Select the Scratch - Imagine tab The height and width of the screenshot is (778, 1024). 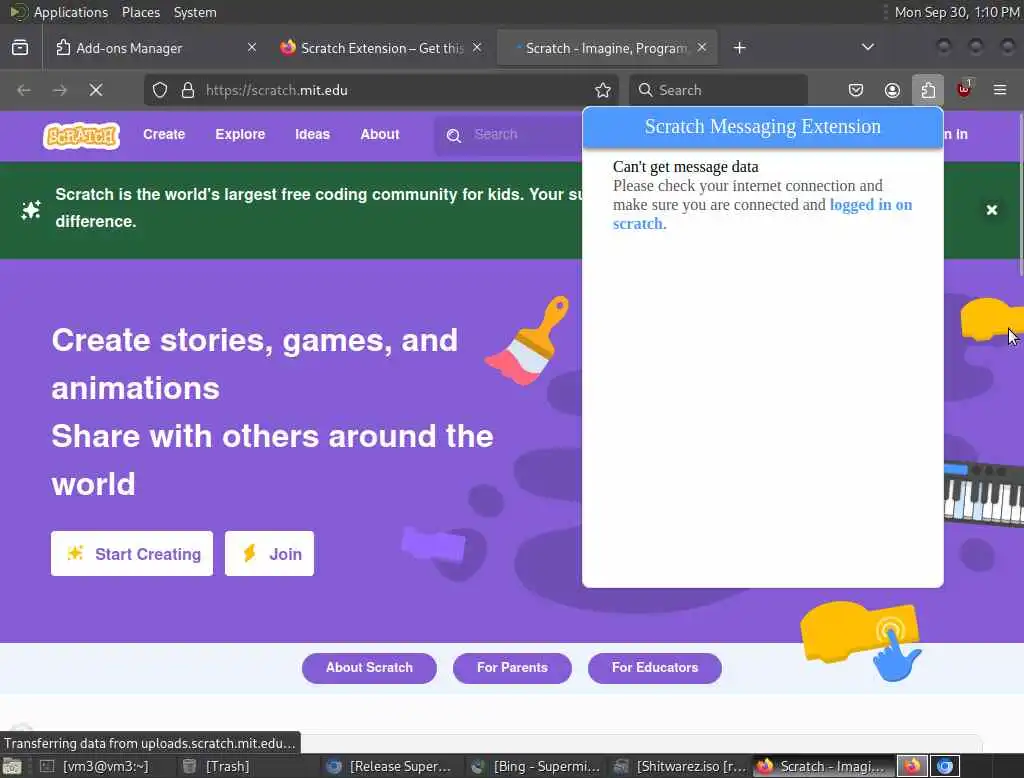(607, 48)
